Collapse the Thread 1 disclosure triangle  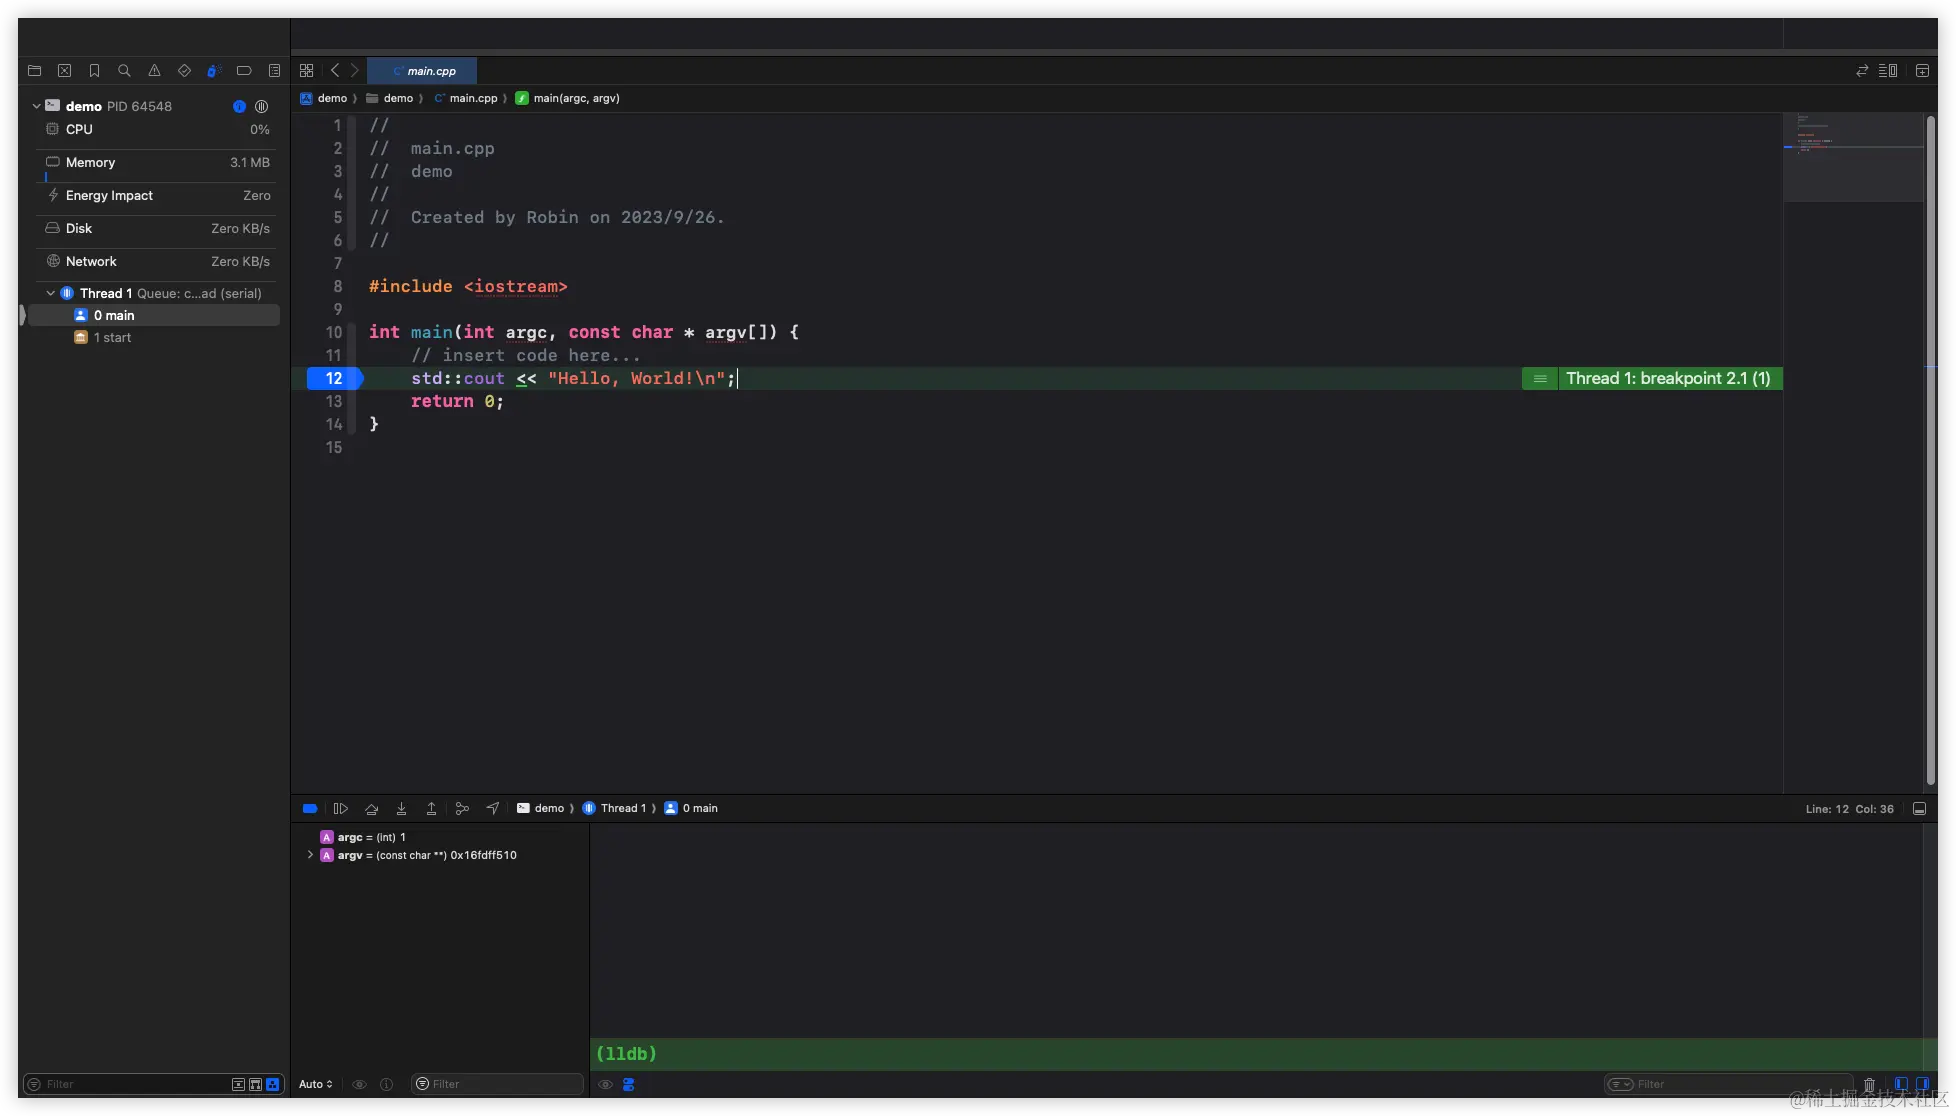[x=51, y=293]
